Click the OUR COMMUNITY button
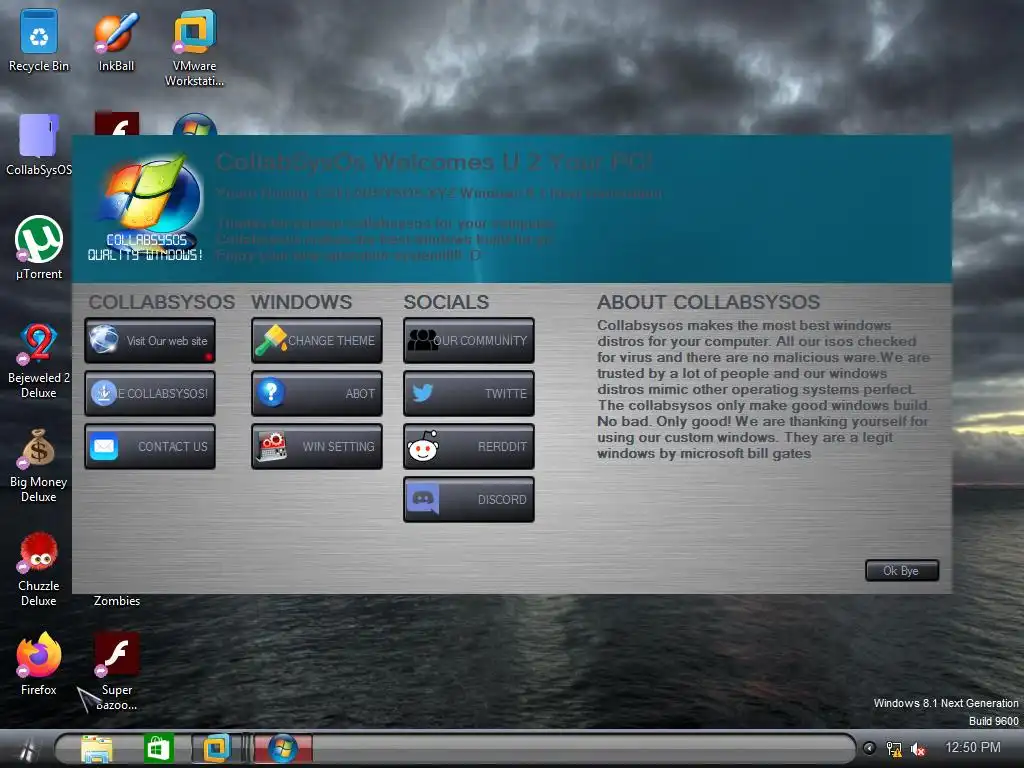 [x=469, y=340]
